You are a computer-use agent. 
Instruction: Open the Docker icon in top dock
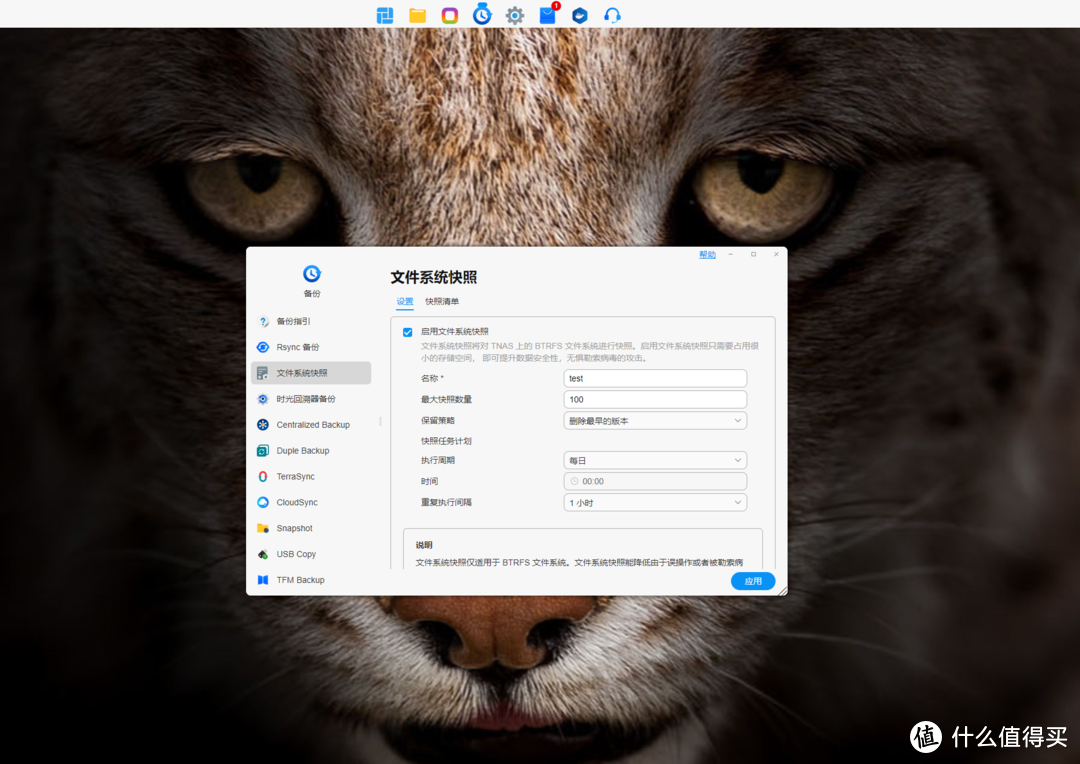[x=580, y=15]
